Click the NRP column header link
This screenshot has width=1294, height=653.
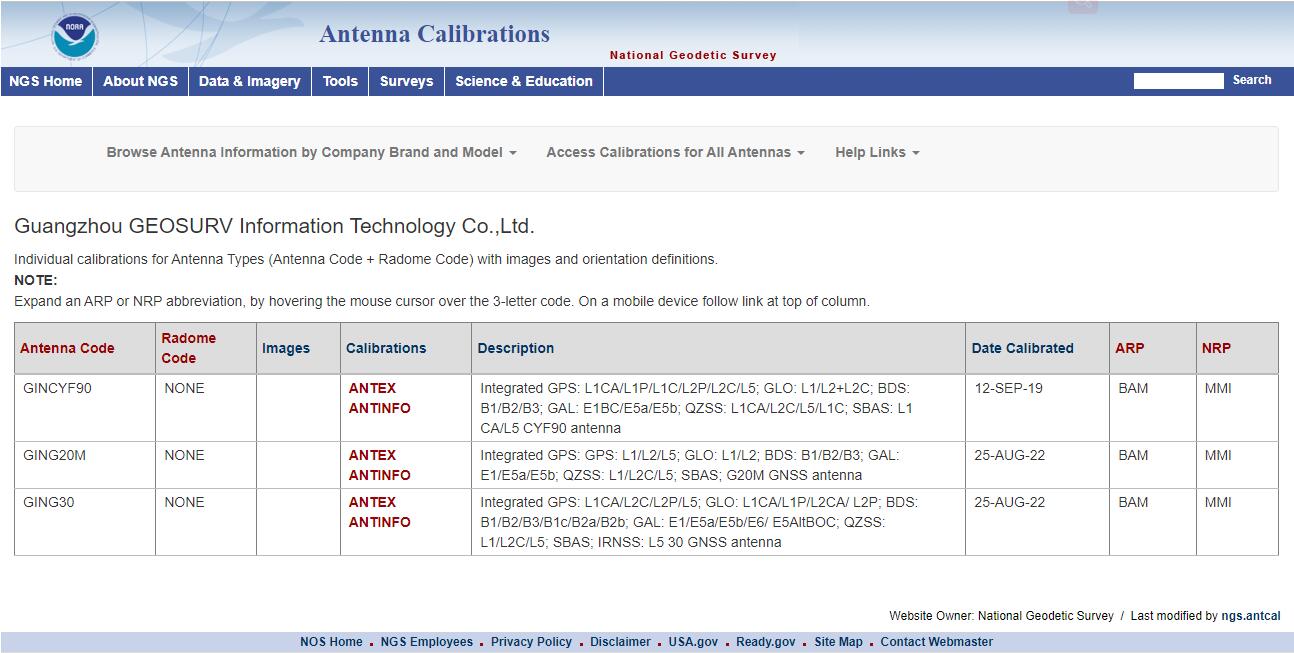[x=1216, y=348]
